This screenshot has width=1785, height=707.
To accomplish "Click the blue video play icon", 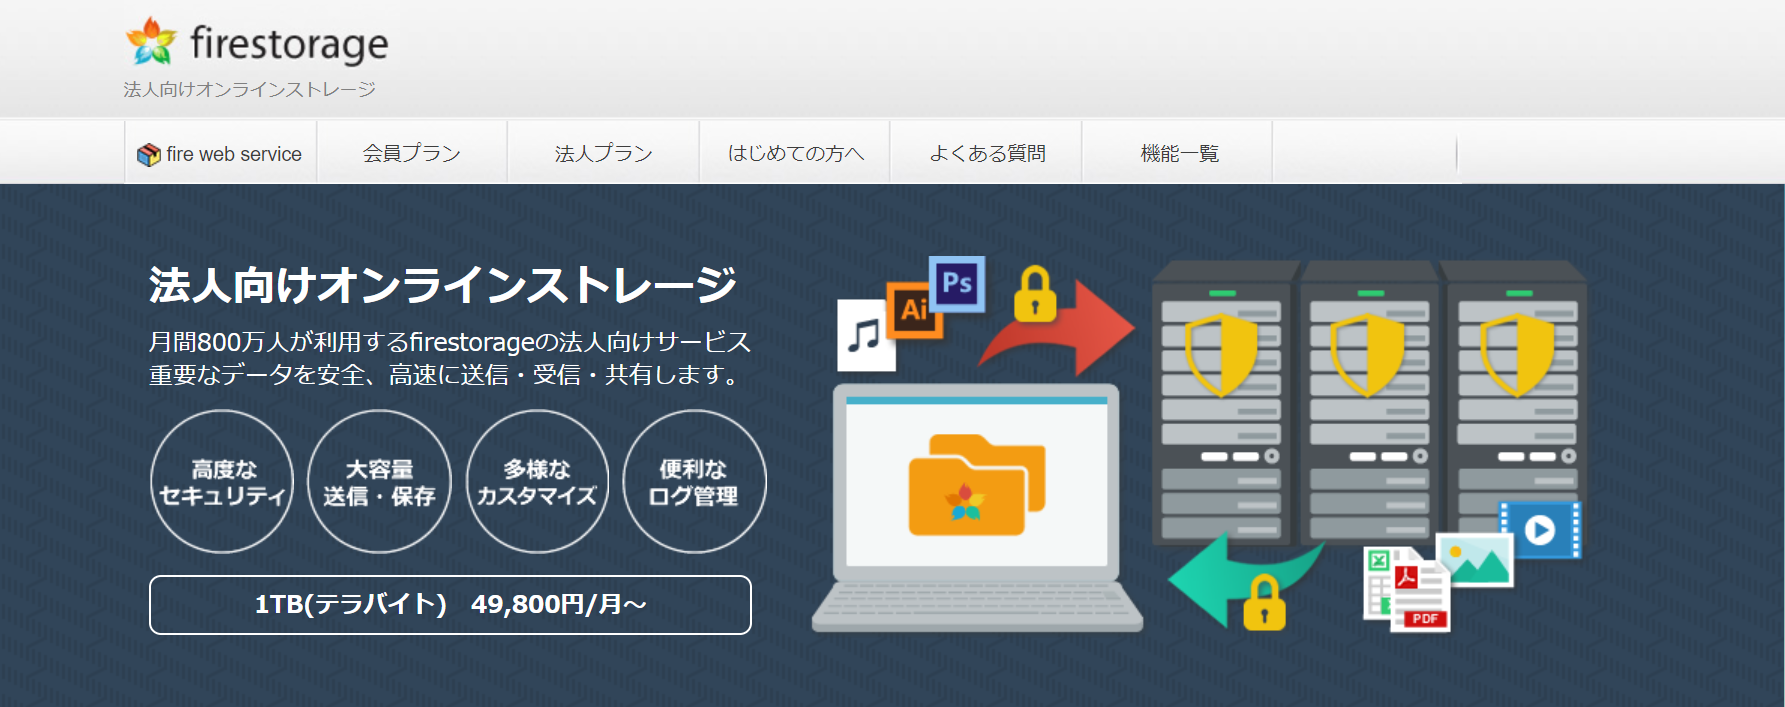I will 1541,529.
